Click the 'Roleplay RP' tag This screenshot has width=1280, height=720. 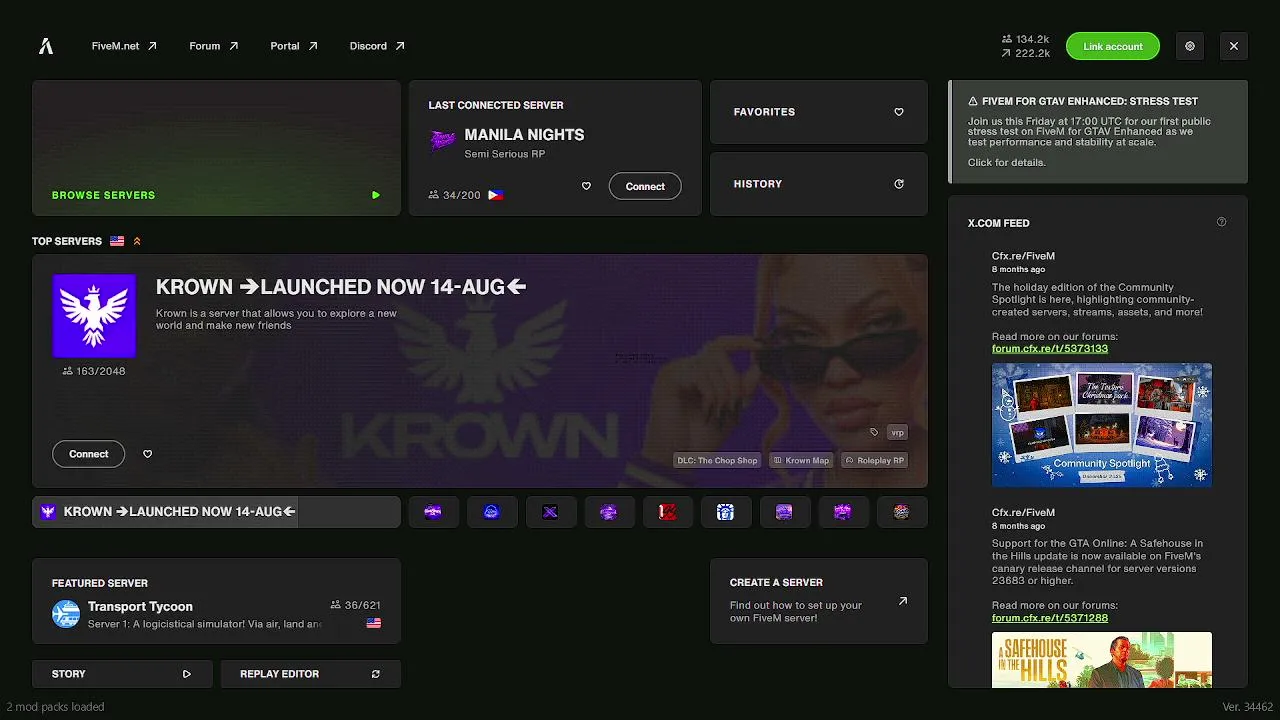pos(874,460)
